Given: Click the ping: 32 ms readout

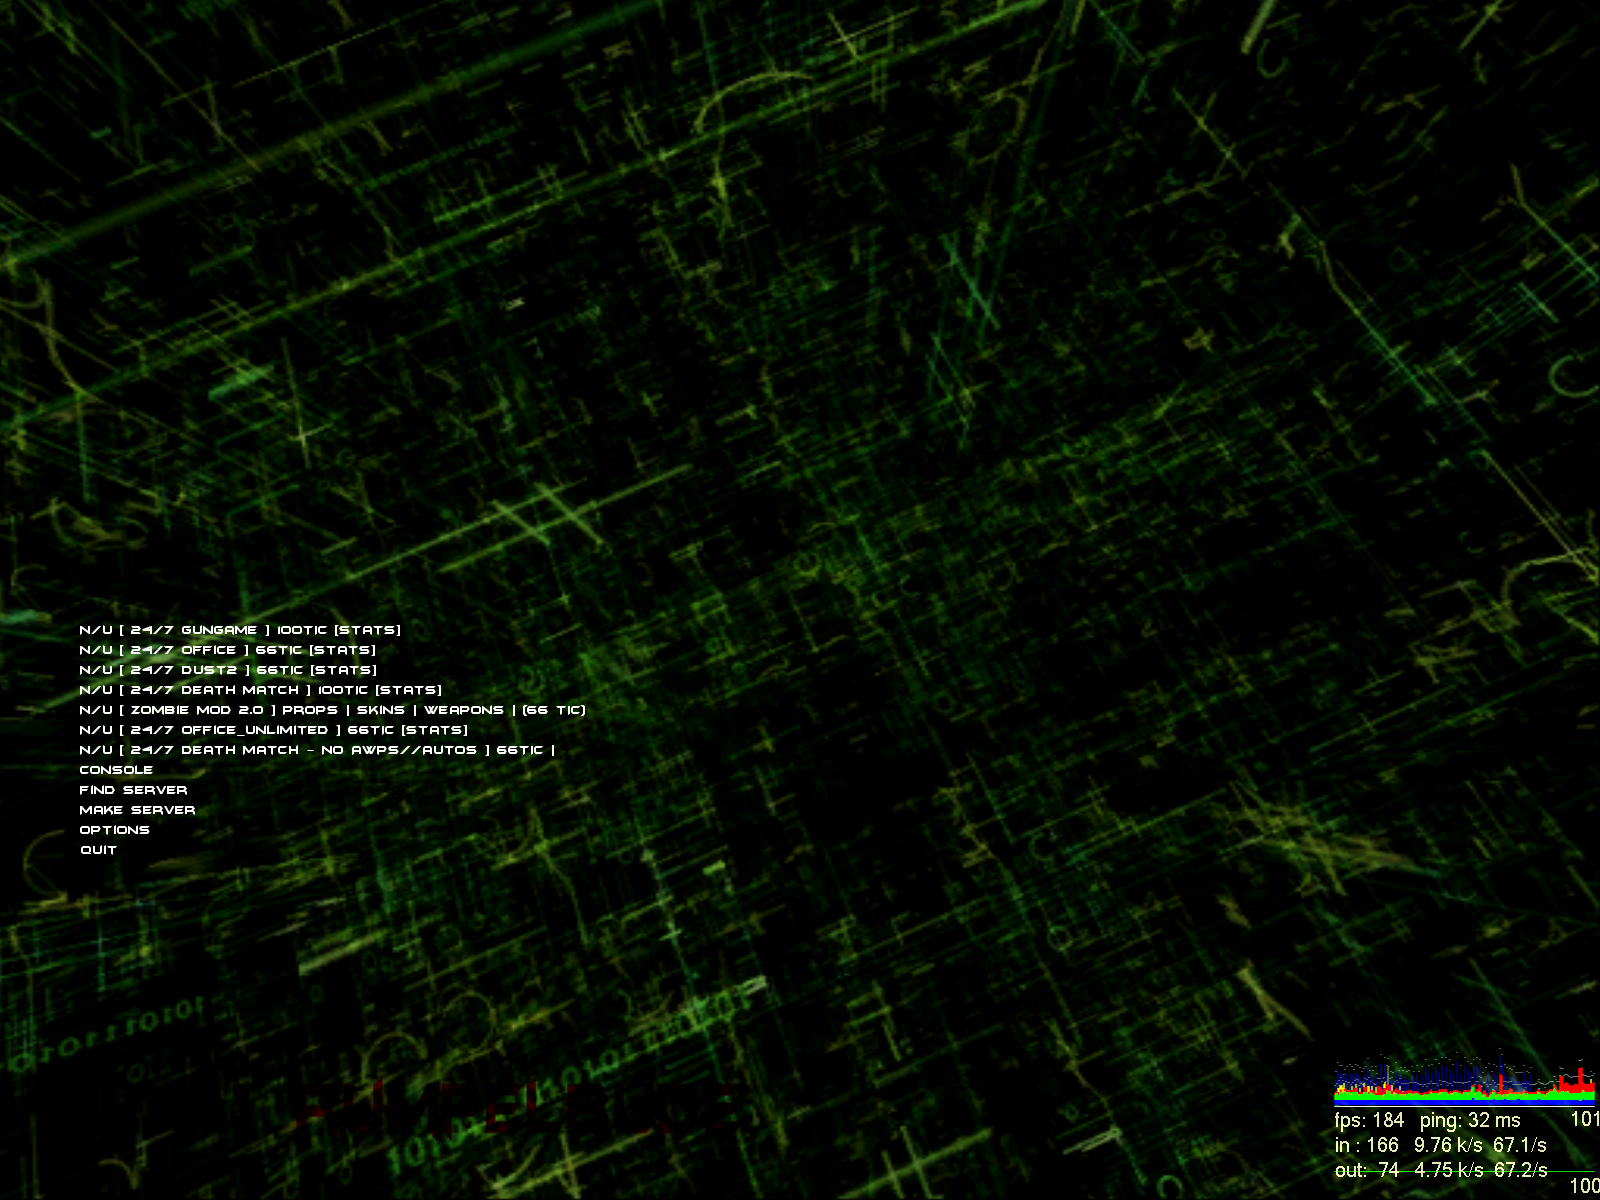Looking at the screenshot, I should (1470, 1120).
